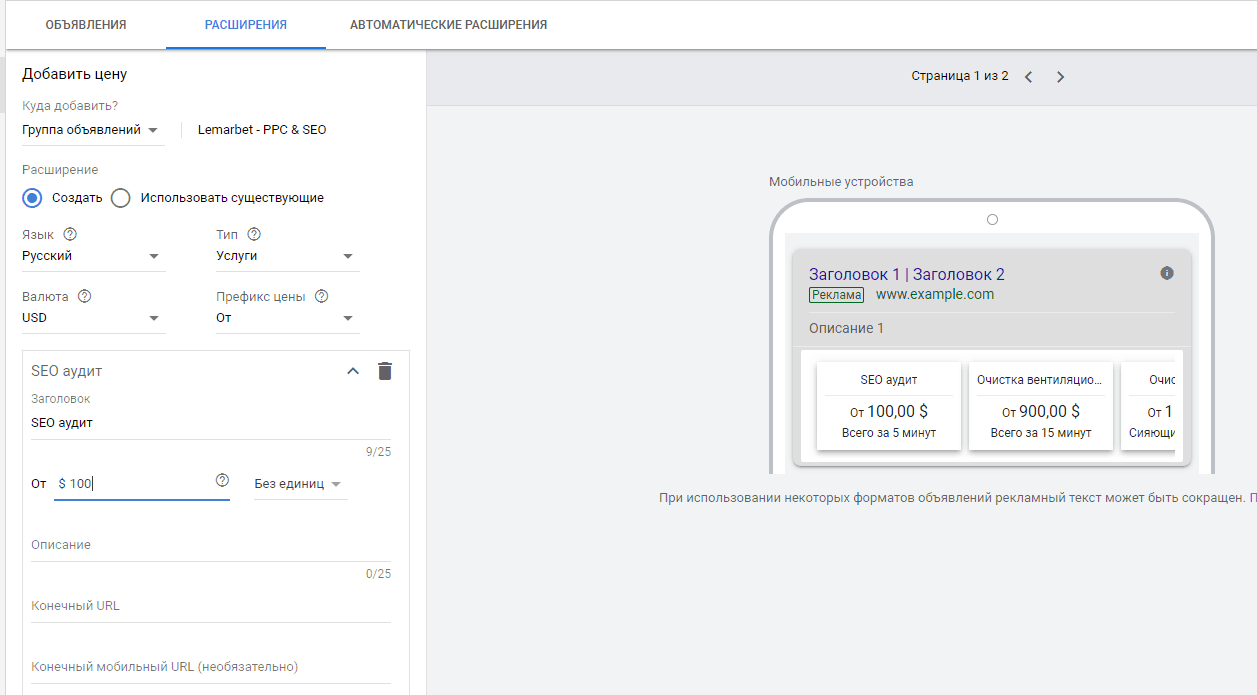Open the АВТОМАТИЧЕСКИЕ РАСШИРЕНИЯ tab
The width and height of the screenshot is (1257, 695).
(x=447, y=24)
